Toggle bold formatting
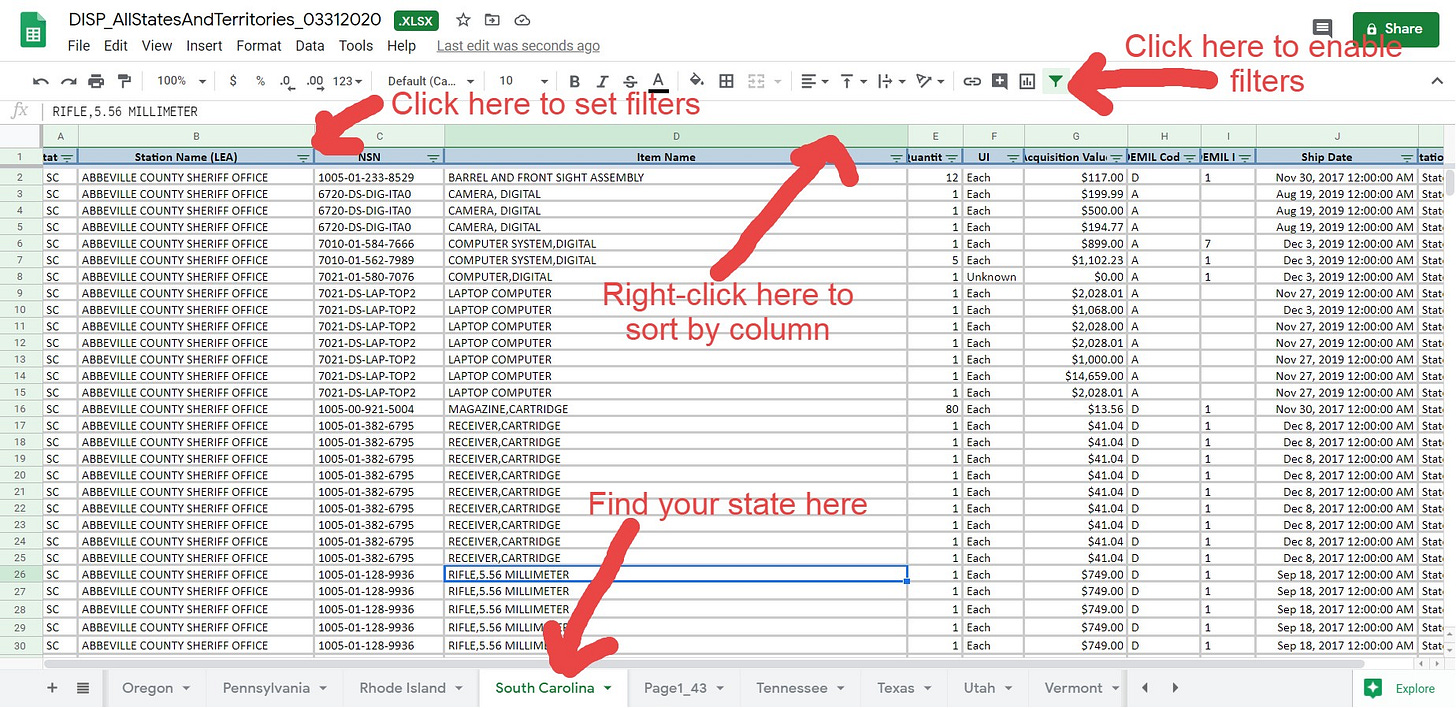This screenshot has height=708, width=1456. 574,81
